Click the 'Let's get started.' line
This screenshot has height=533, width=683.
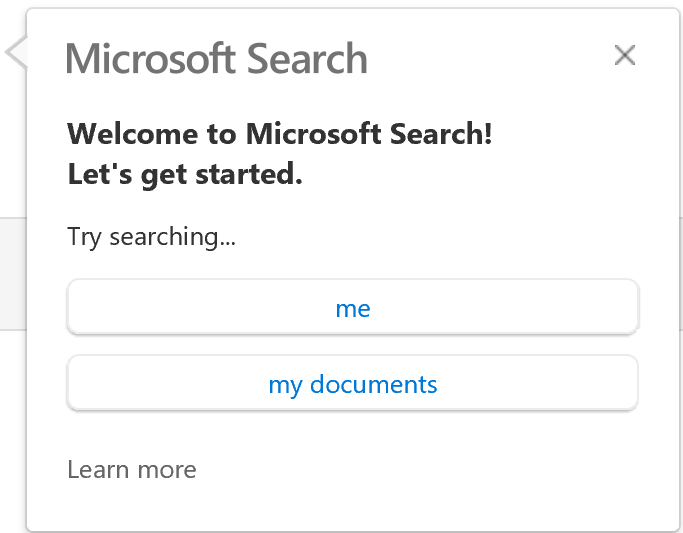pyautogui.click(x=185, y=175)
